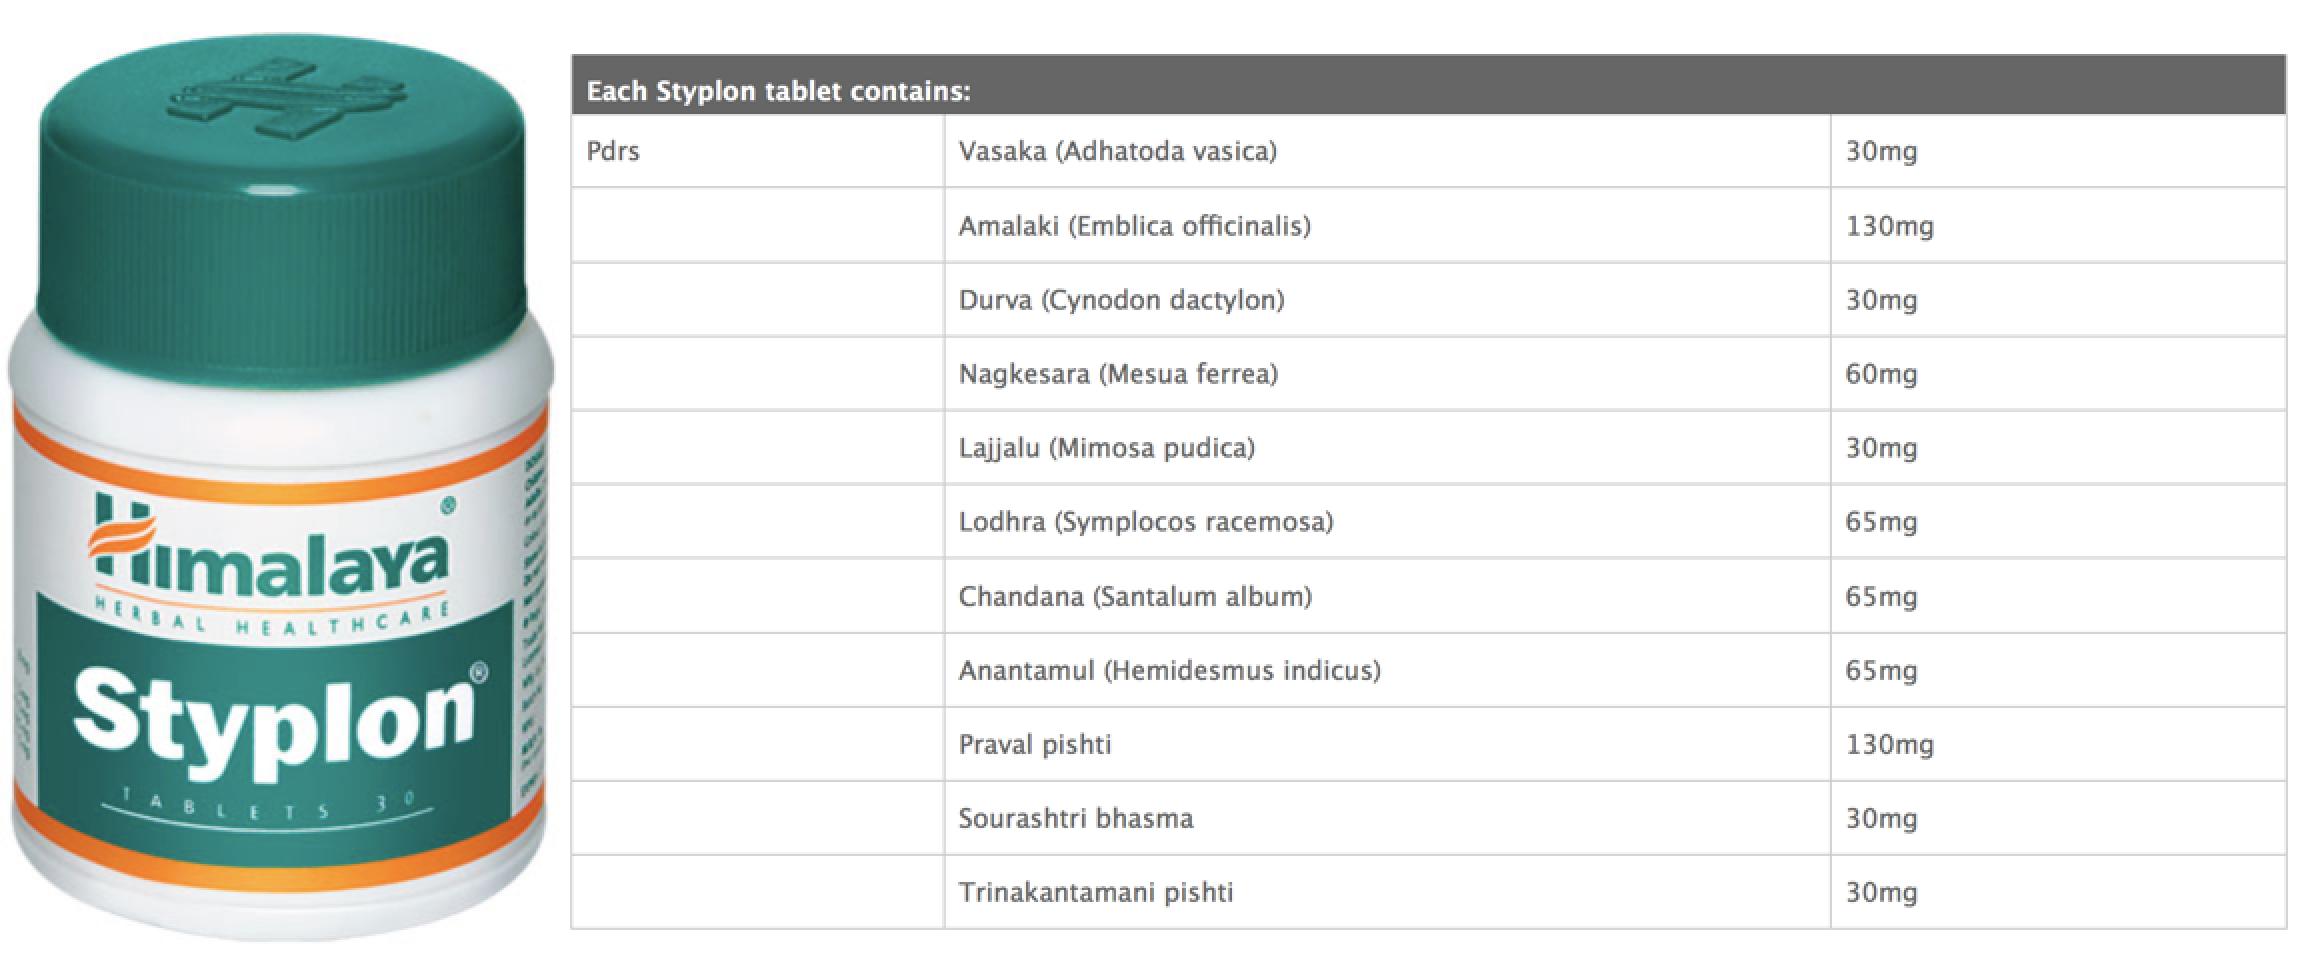2308x970 pixels.
Task: Click the 130mg value for Amalaki
Action: [x=1890, y=226]
